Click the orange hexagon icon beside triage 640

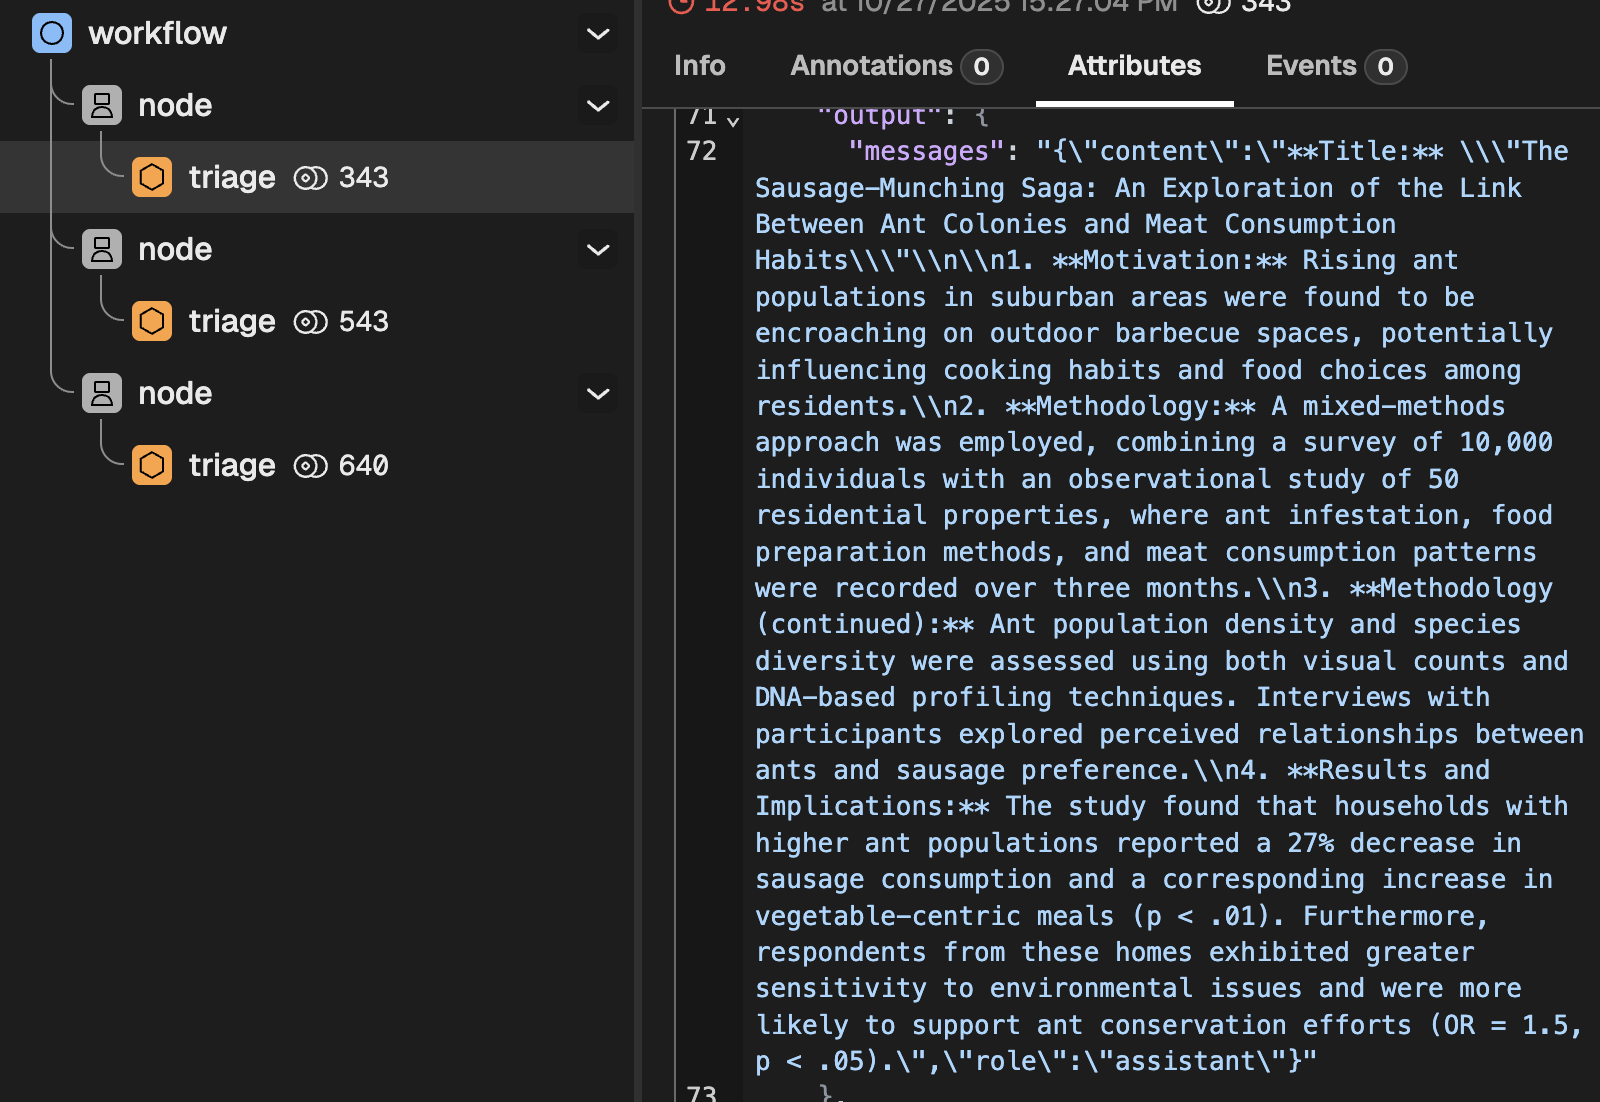152,465
